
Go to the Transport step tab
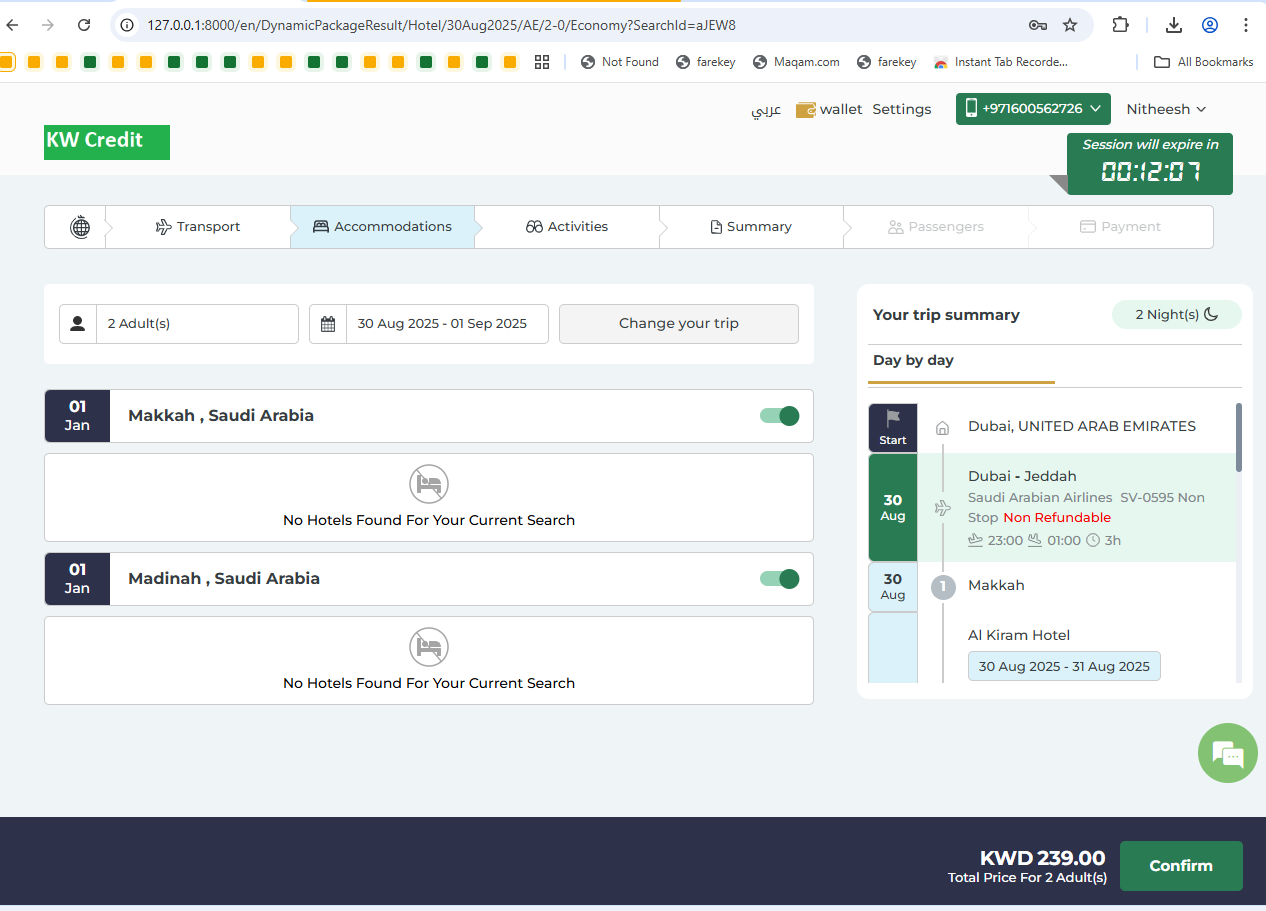[198, 227]
